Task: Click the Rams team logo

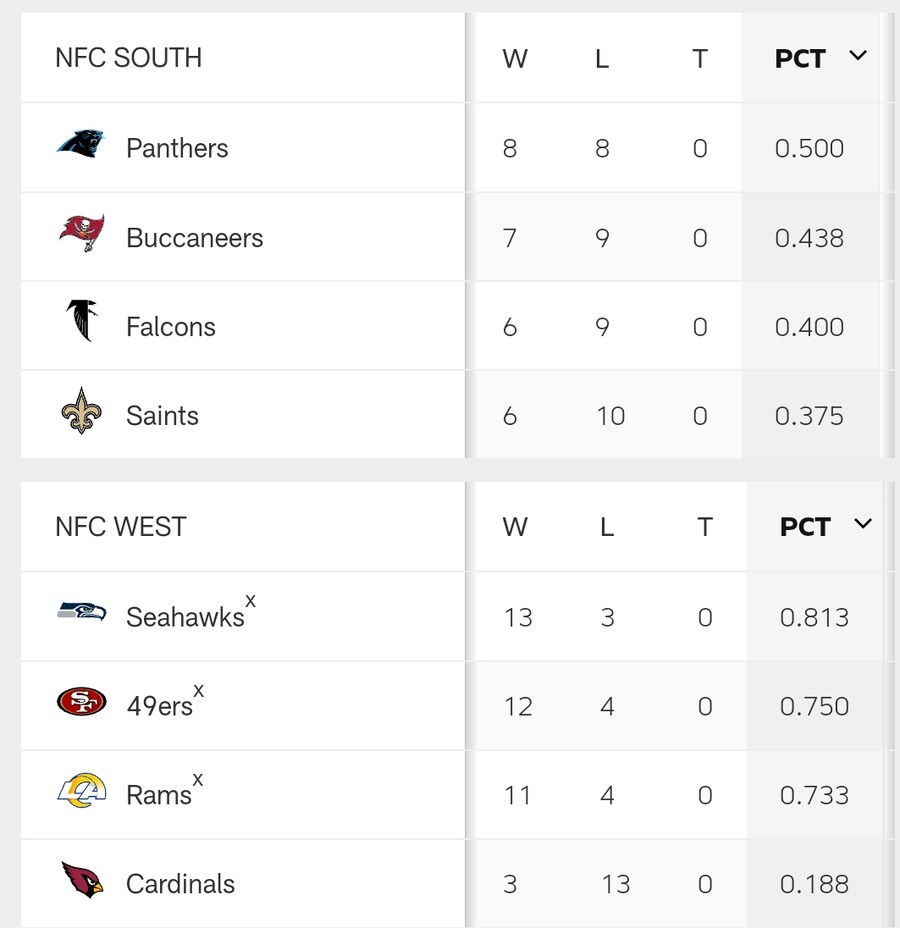Action: click(80, 793)
